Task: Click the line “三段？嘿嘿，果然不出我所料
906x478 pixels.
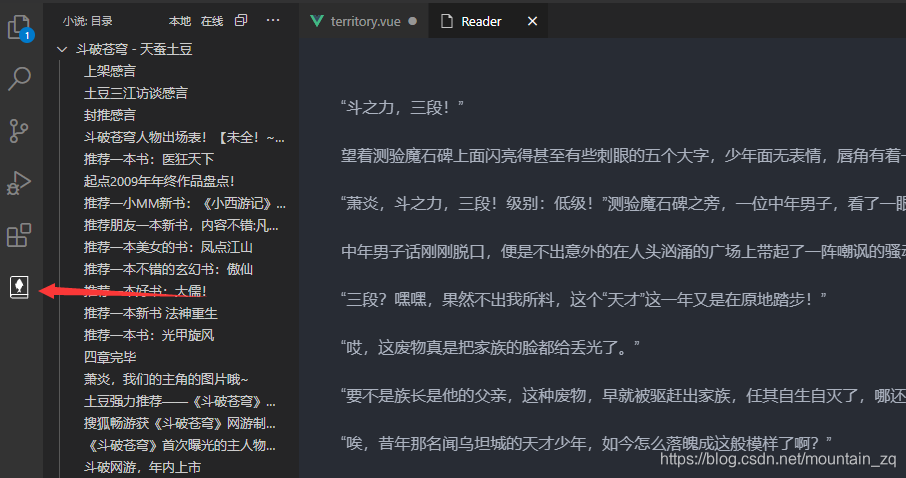Action: pos(584,299)
